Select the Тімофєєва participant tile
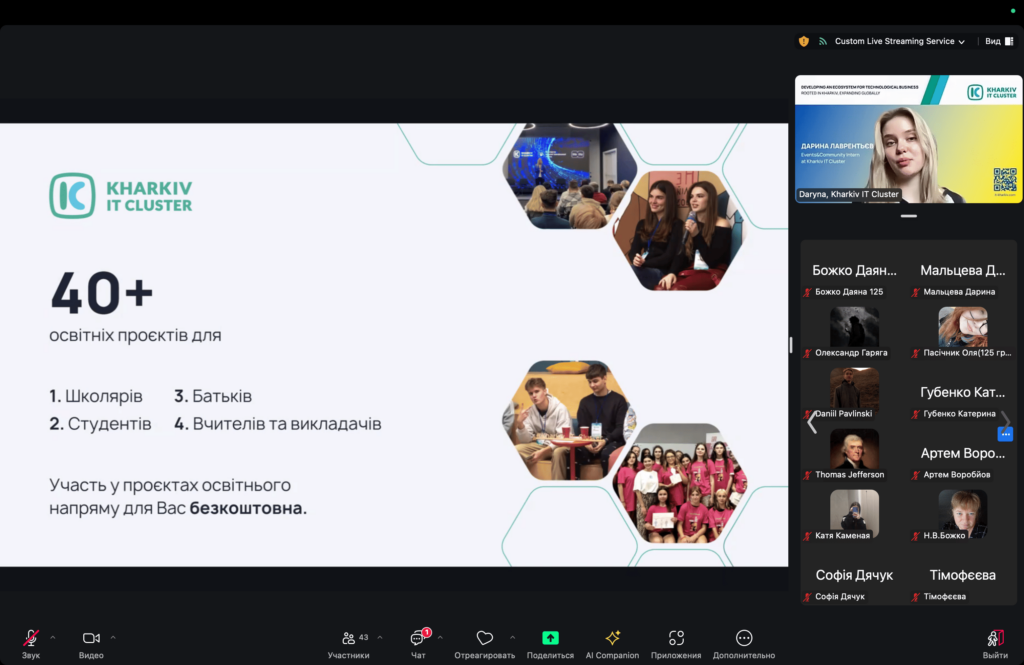 click(963, 577)
